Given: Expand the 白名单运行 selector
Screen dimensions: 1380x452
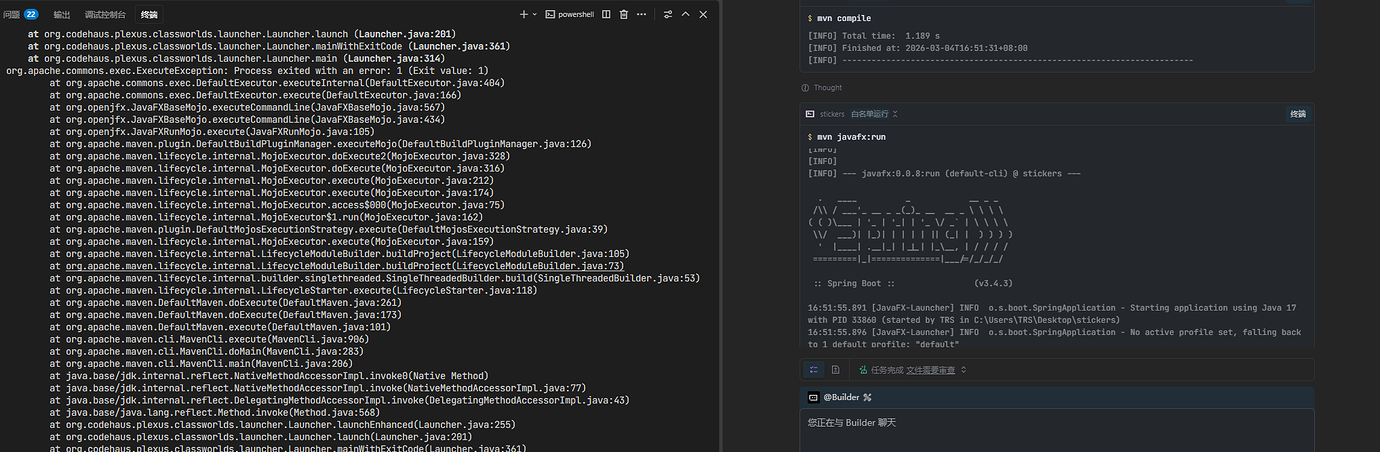Looking at the screenshot, I should (874, 114).
